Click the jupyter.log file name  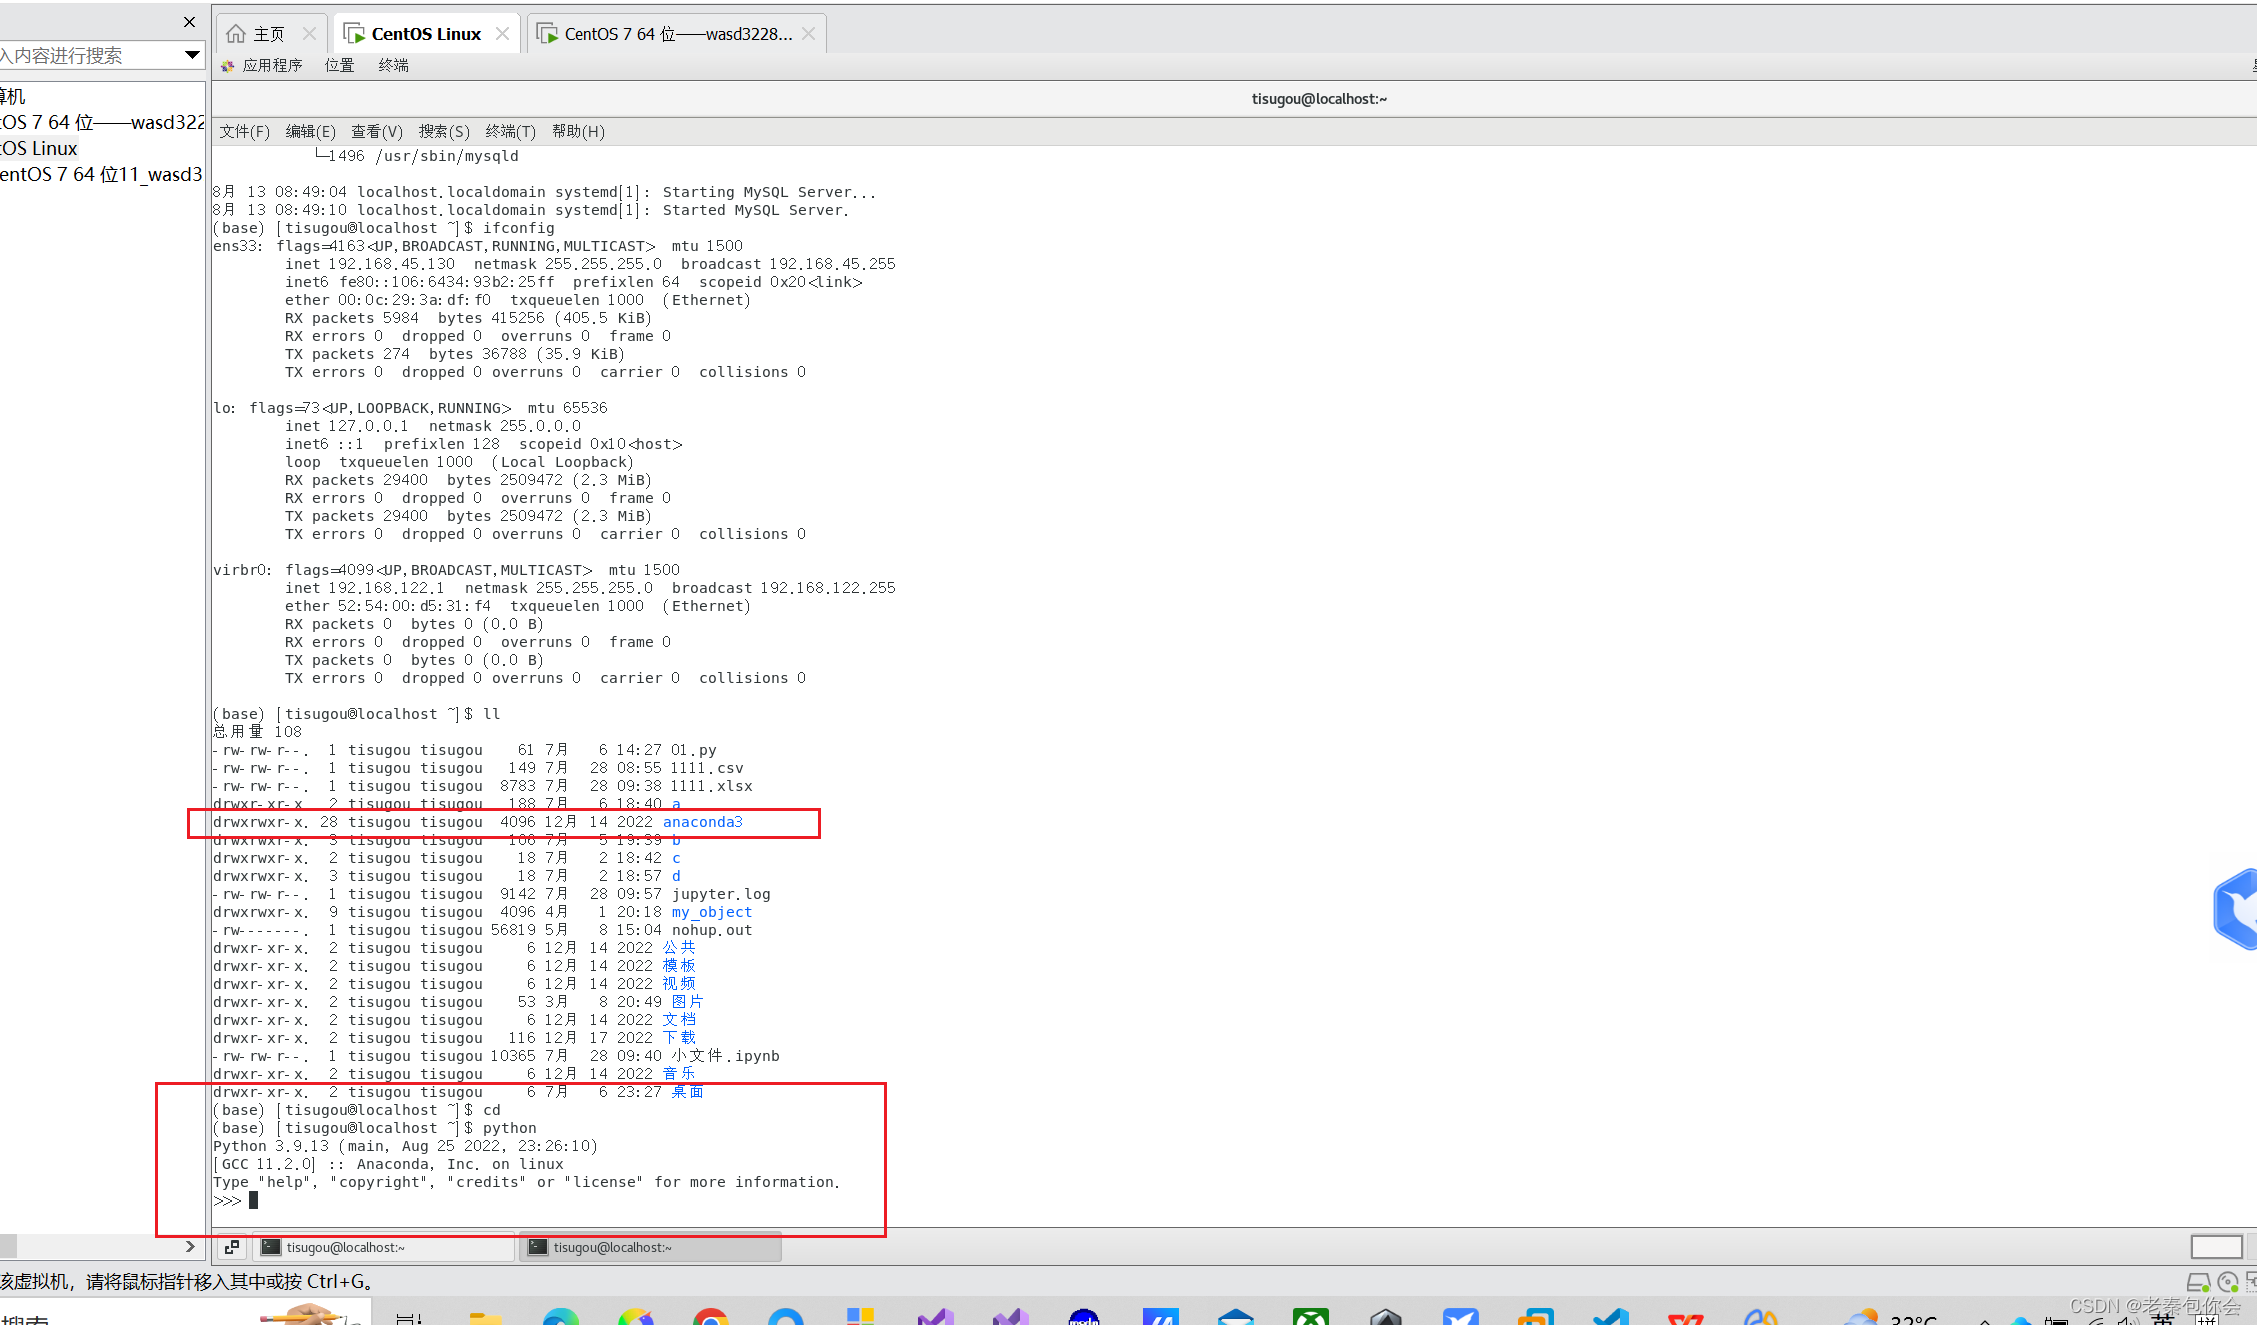(721, 894)
